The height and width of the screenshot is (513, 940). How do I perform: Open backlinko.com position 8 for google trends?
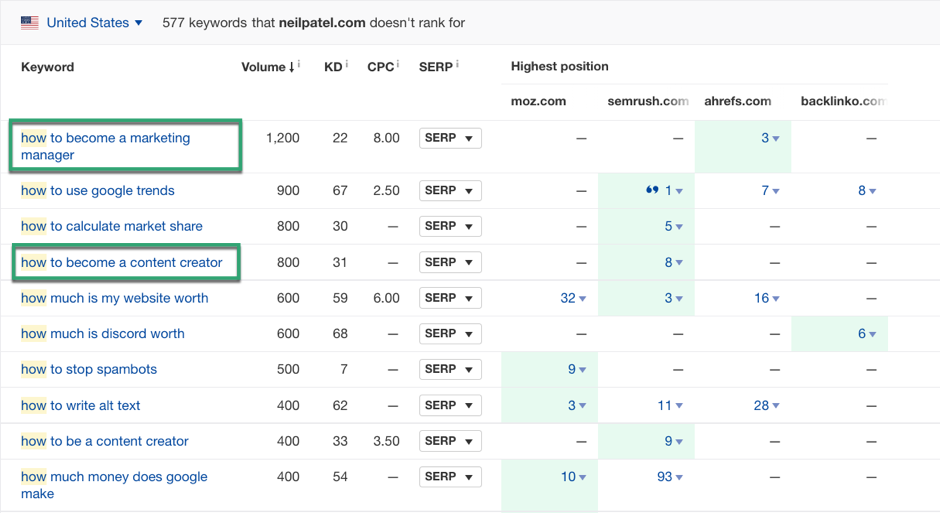(866, 191)
